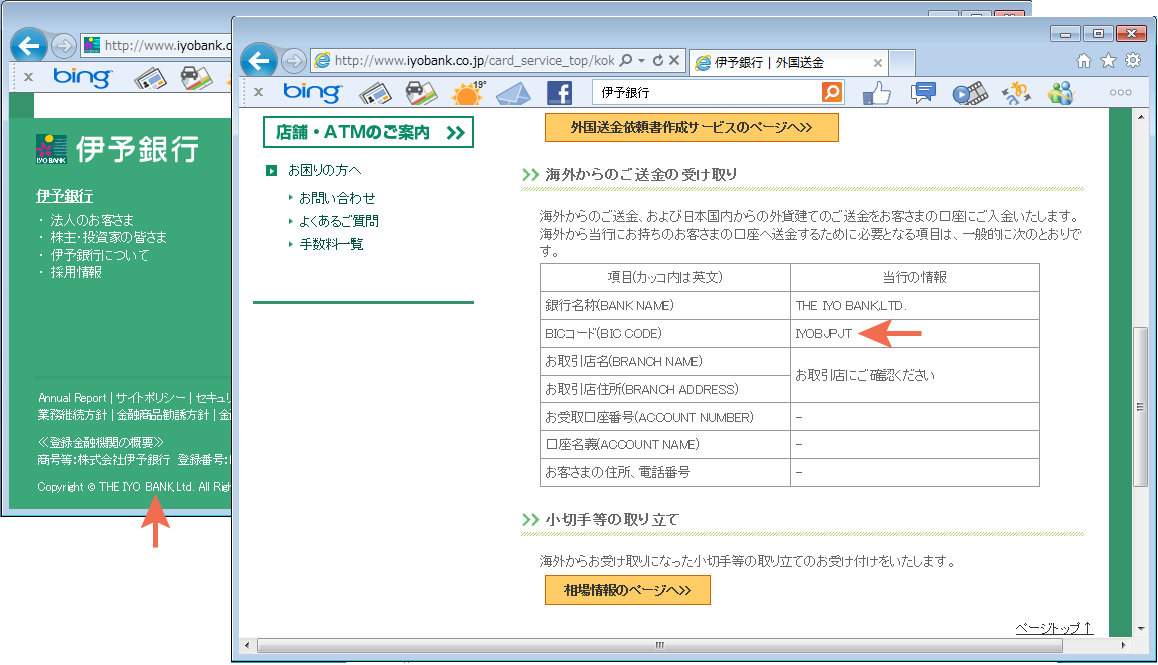This screenshot has height=665, width=1158.
Task: Open お問い合わせ link
Action: click(337, 198)
